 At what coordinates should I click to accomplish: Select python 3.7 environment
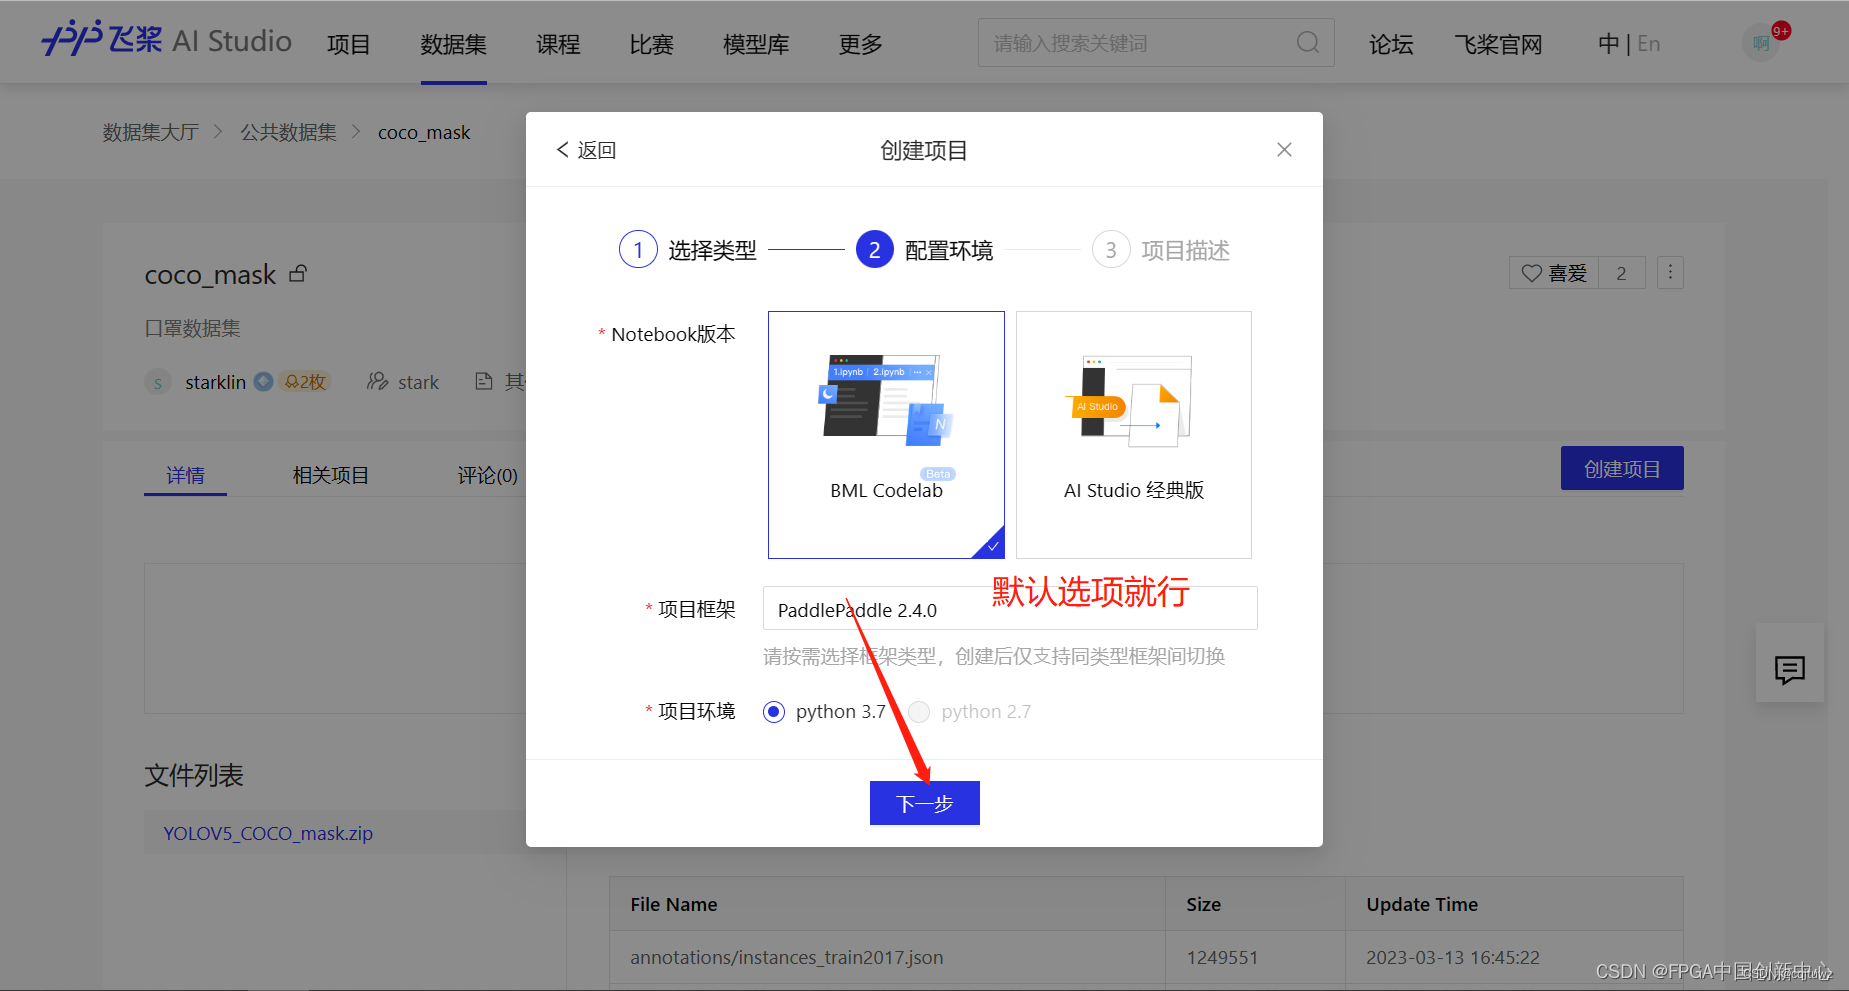click(774, 712)
